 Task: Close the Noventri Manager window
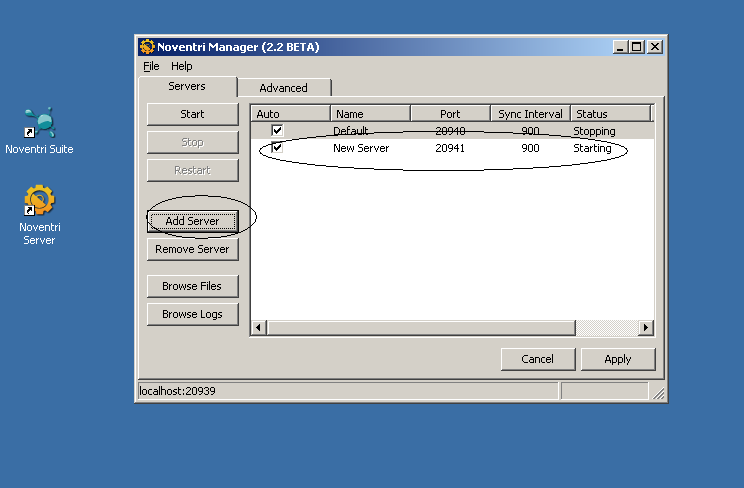(x=655, y=47)
